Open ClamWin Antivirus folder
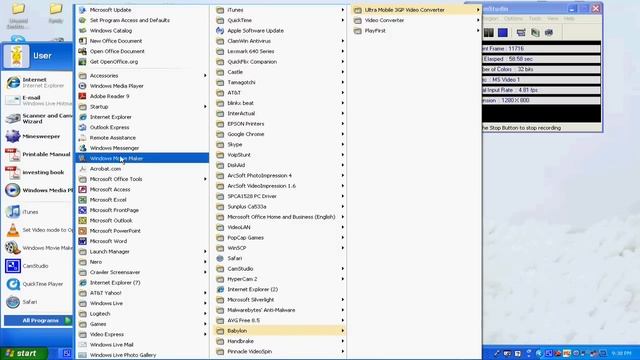Image resolution: width=640 pixels, height=360 pixels. click(280, 41)
